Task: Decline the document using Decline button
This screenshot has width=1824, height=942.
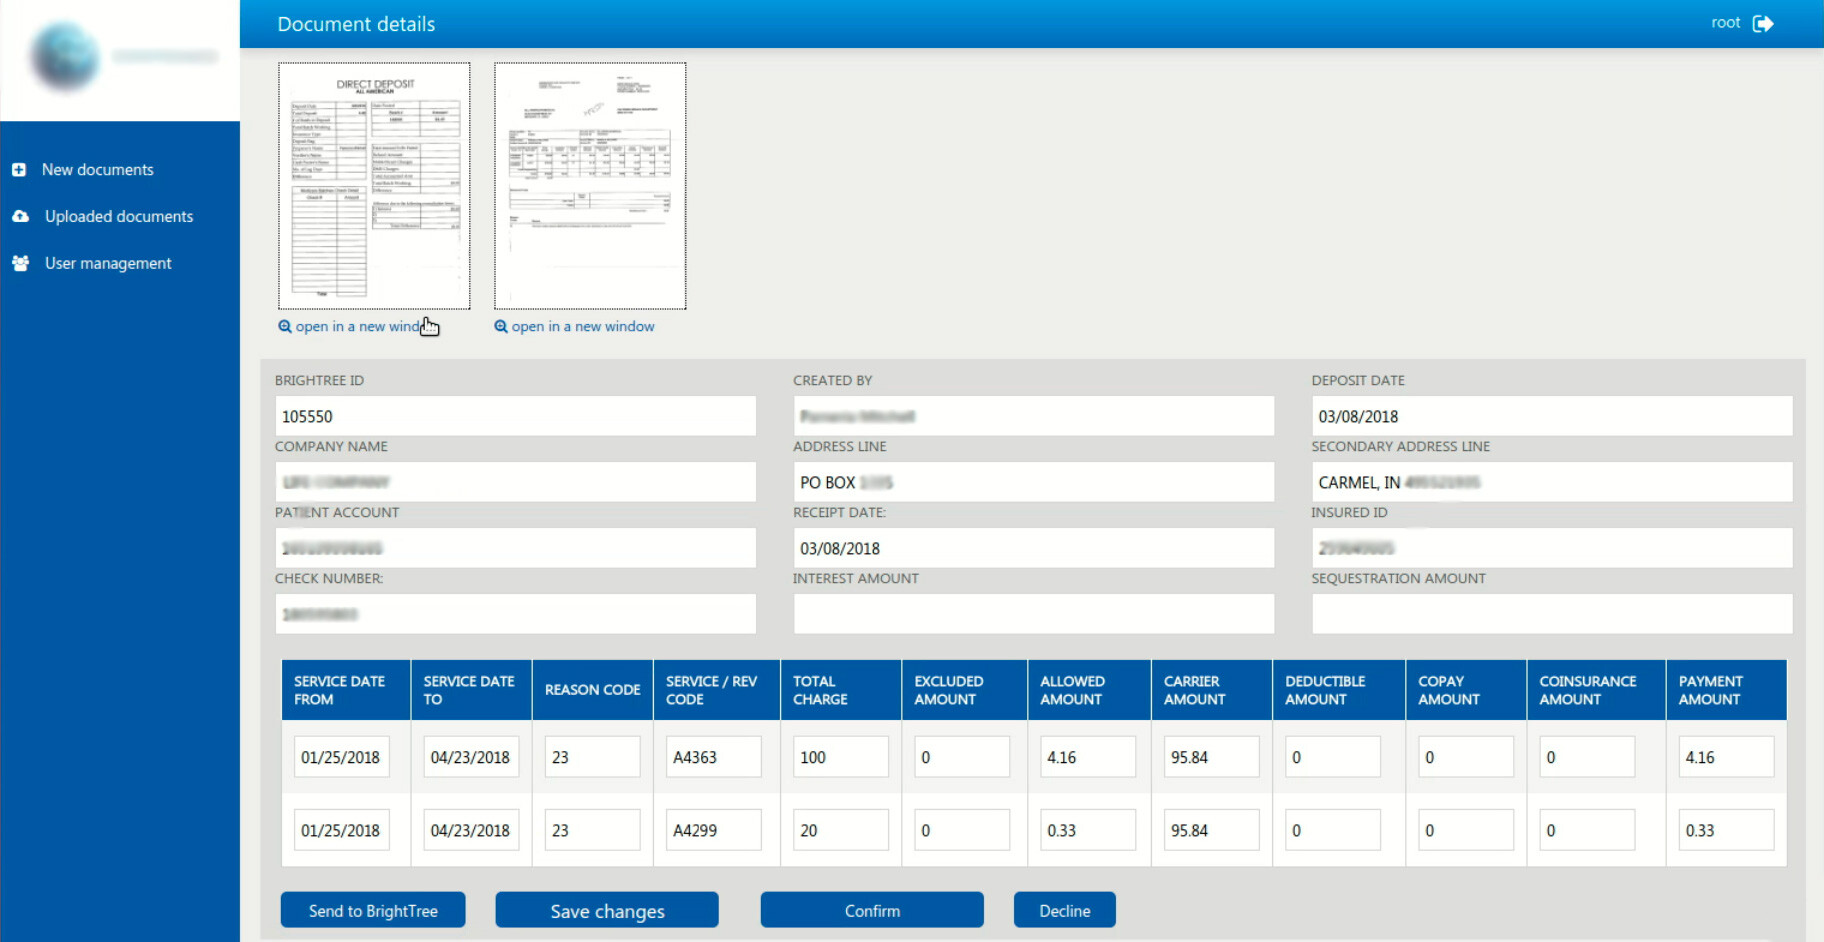Action: pyautogui.click(x=1064, y=910)
